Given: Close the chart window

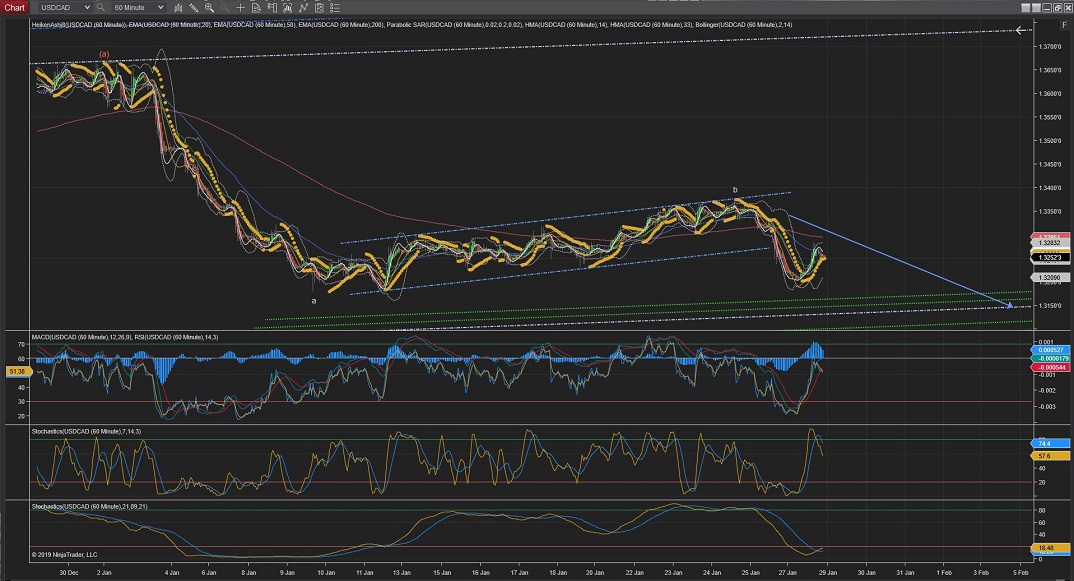Looking at the screenshot, I should (1069, 8).
